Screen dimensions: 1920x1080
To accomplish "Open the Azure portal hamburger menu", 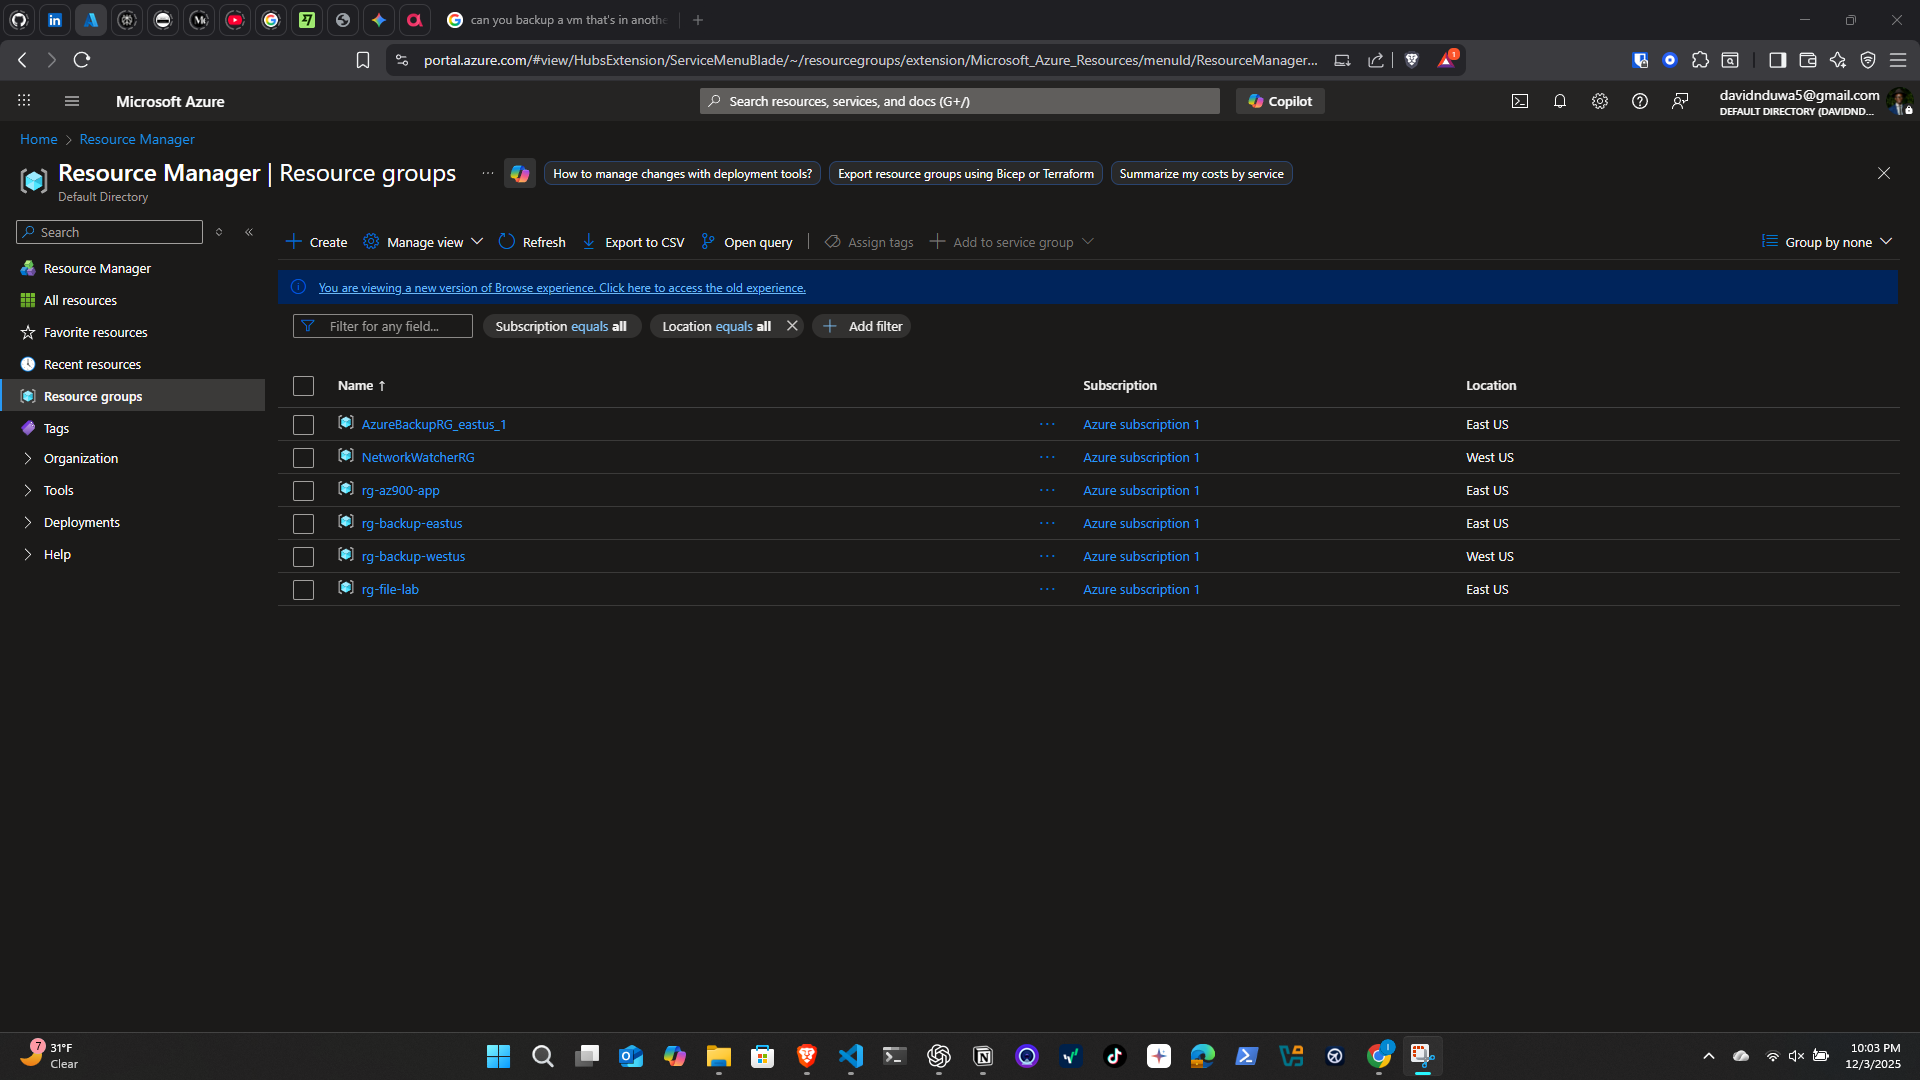I will point(72,101).
